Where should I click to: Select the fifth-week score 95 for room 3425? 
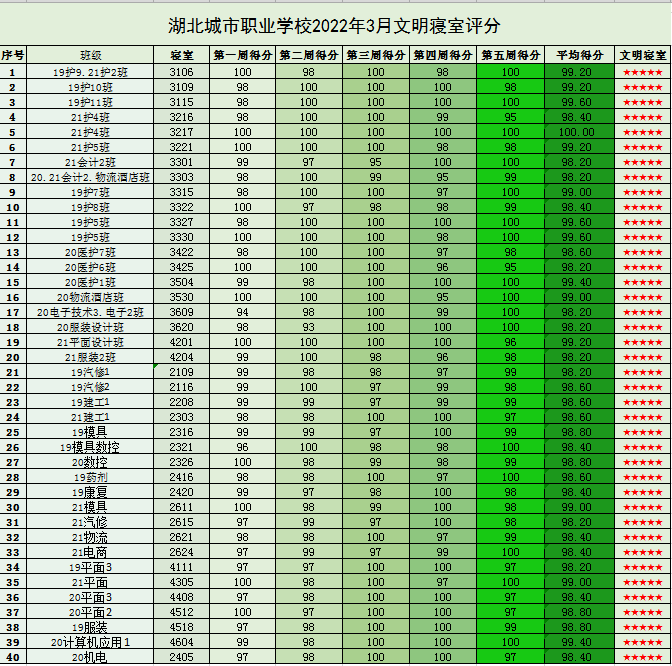point(510,267)
